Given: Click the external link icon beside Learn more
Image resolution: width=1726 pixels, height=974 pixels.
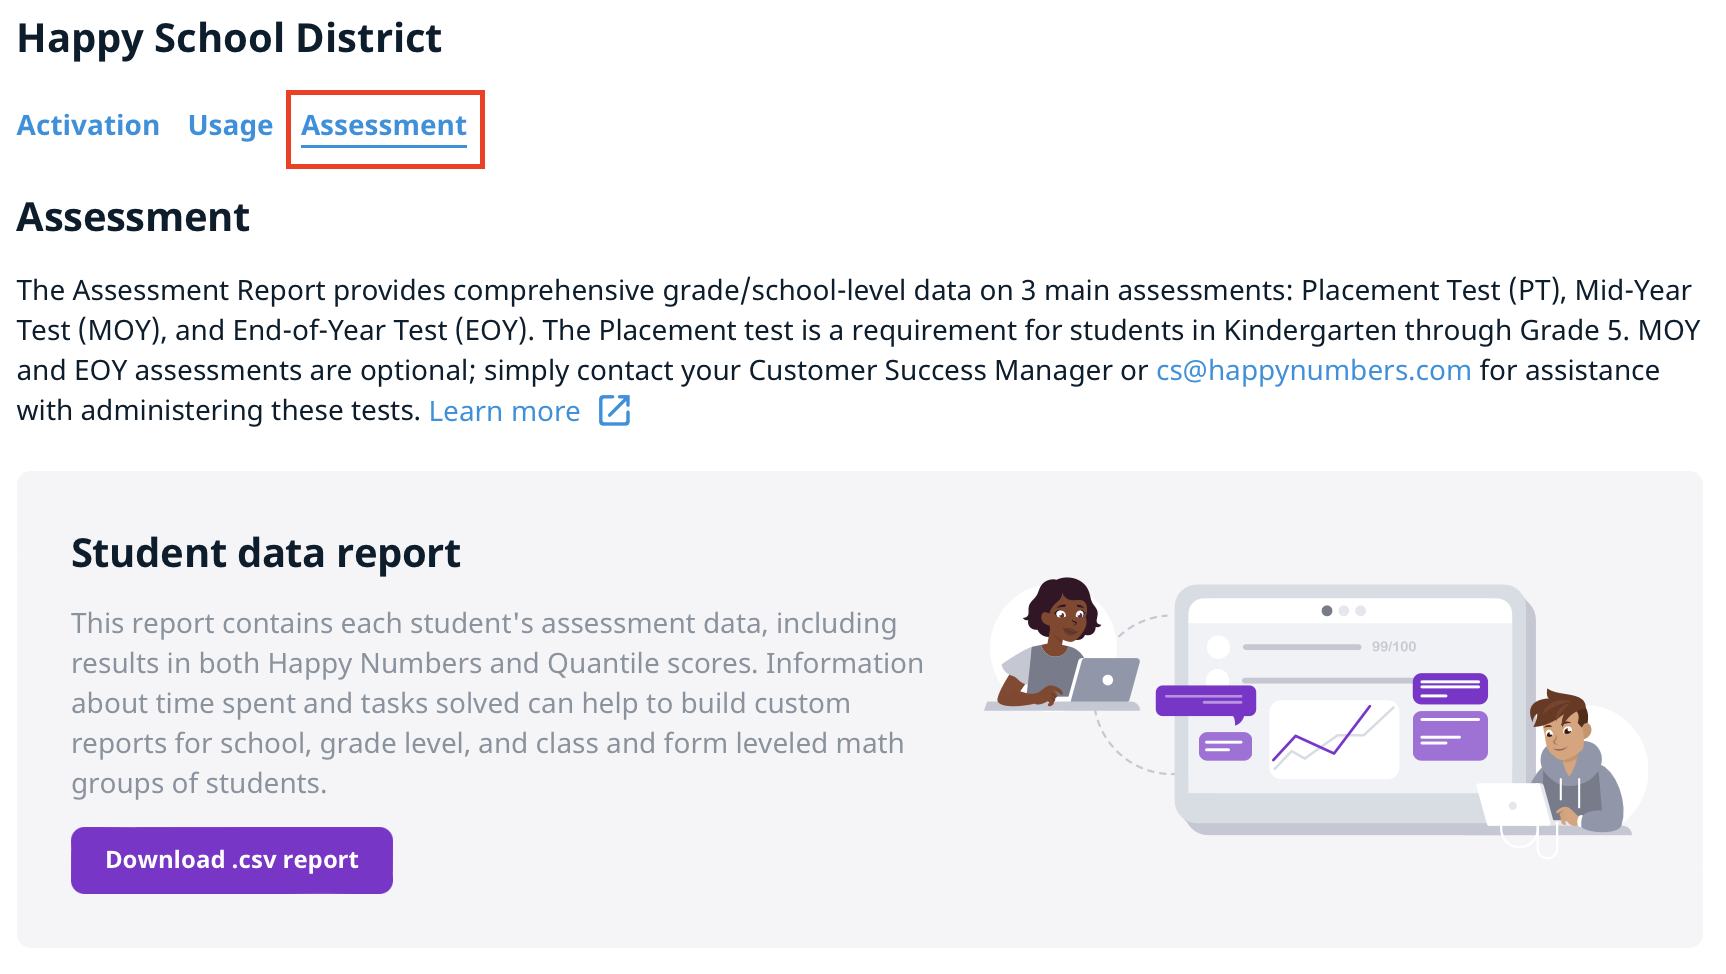Looking at the screenshot, I should click(614, 411).
